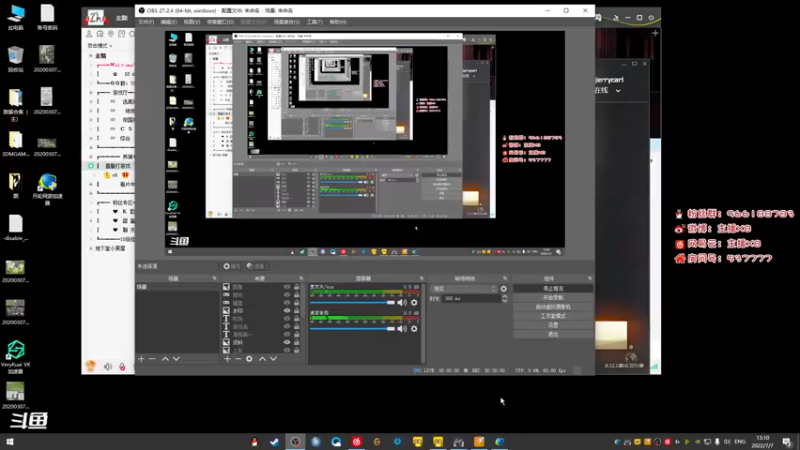Expand the 地下室小黑屋 channel tree node

91,248
